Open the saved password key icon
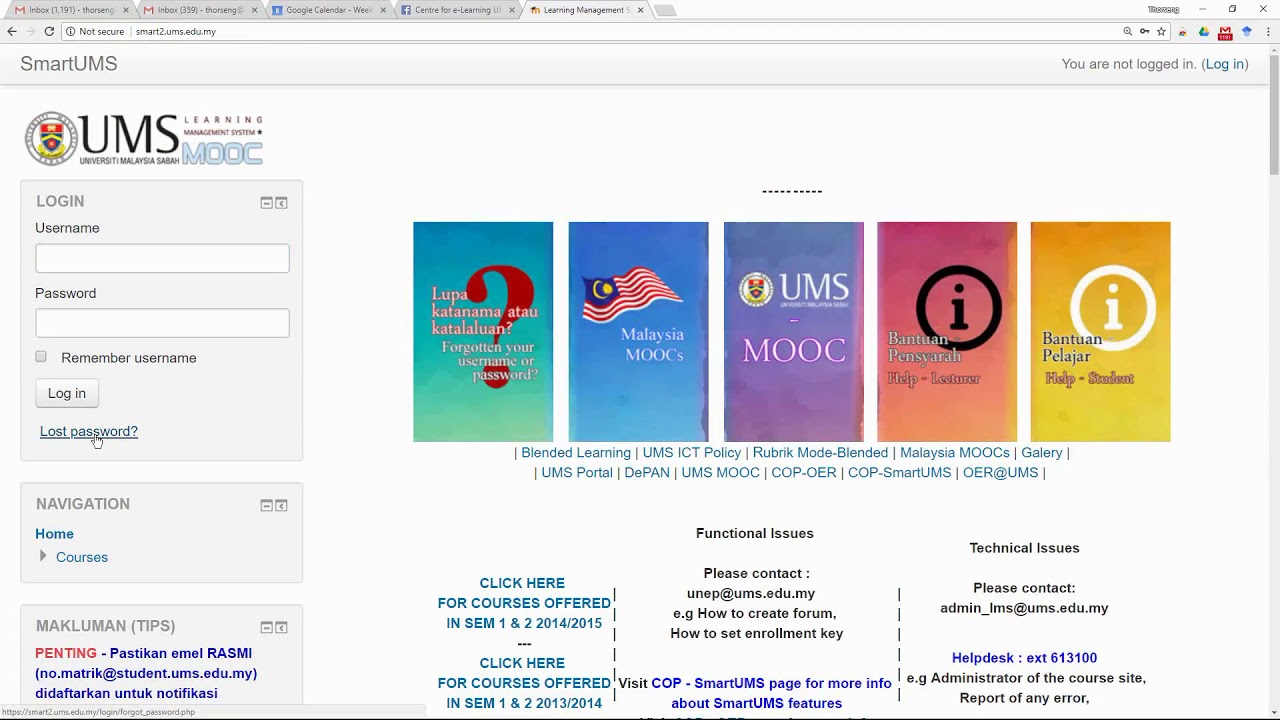 1144,31
